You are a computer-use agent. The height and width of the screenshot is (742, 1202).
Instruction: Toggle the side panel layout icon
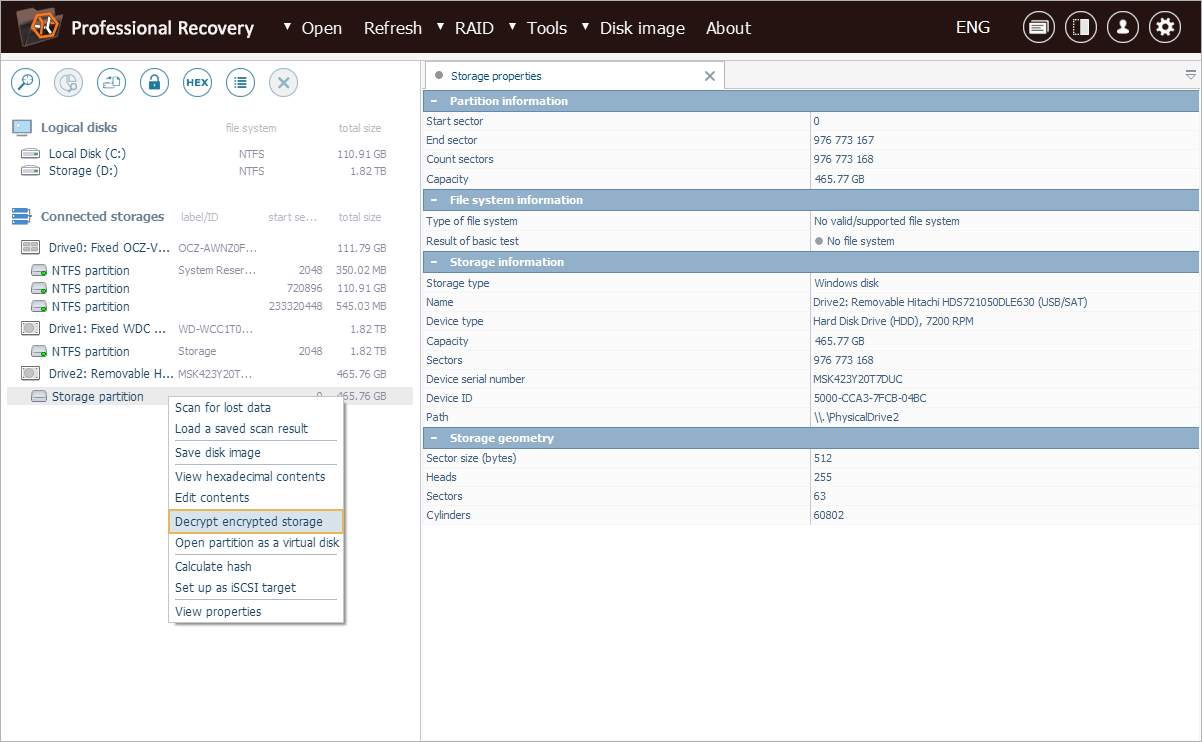pyautogui.click(x=1080, y=28)
